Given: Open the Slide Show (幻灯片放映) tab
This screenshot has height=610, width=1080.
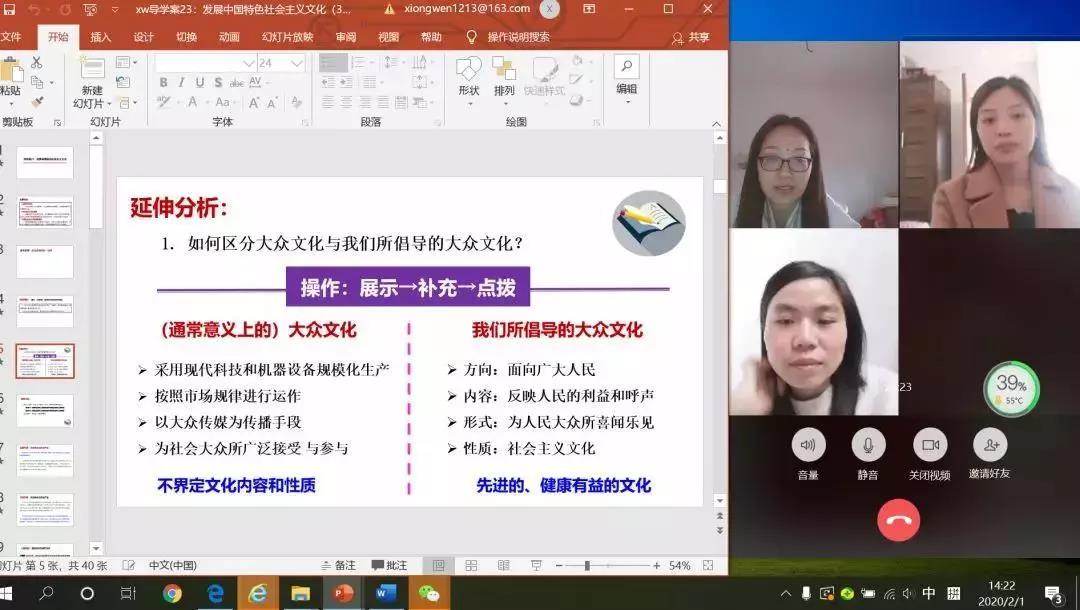Looking at the screenshot, I should (x=287, y=37).
